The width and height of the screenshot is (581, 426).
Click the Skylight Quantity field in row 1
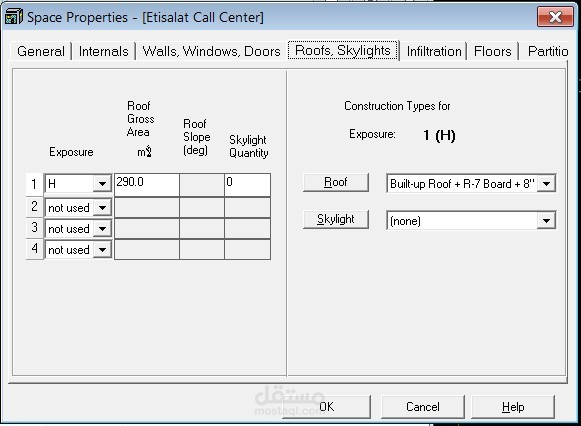247,184
